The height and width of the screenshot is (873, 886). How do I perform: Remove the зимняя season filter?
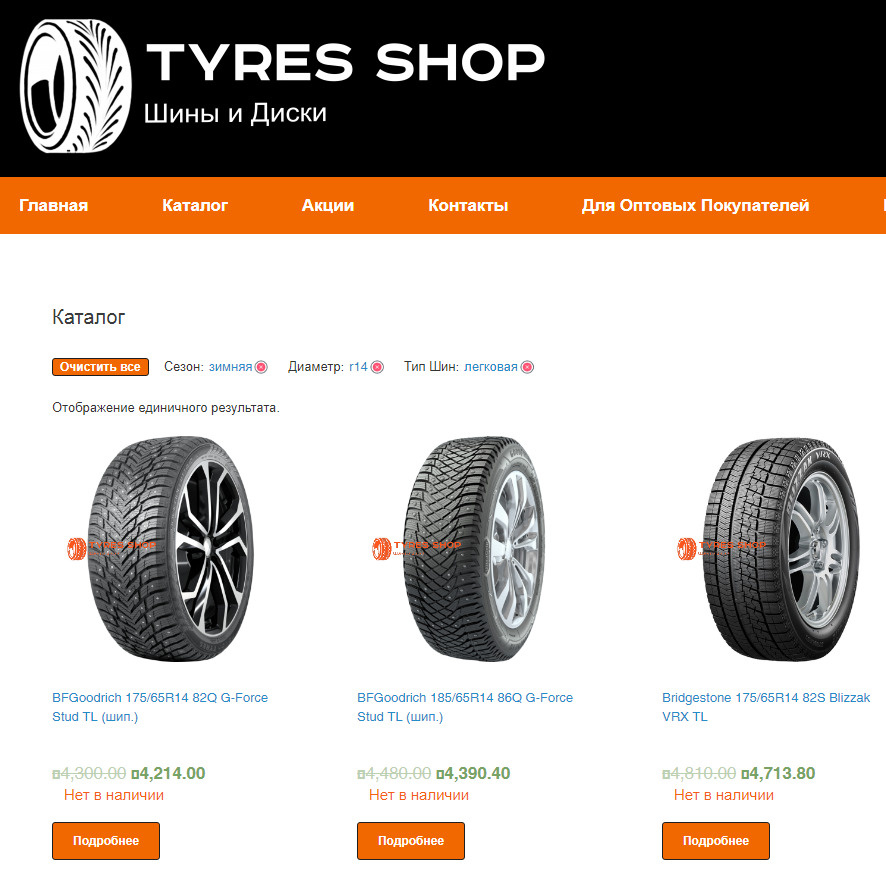tap(261, 367)
